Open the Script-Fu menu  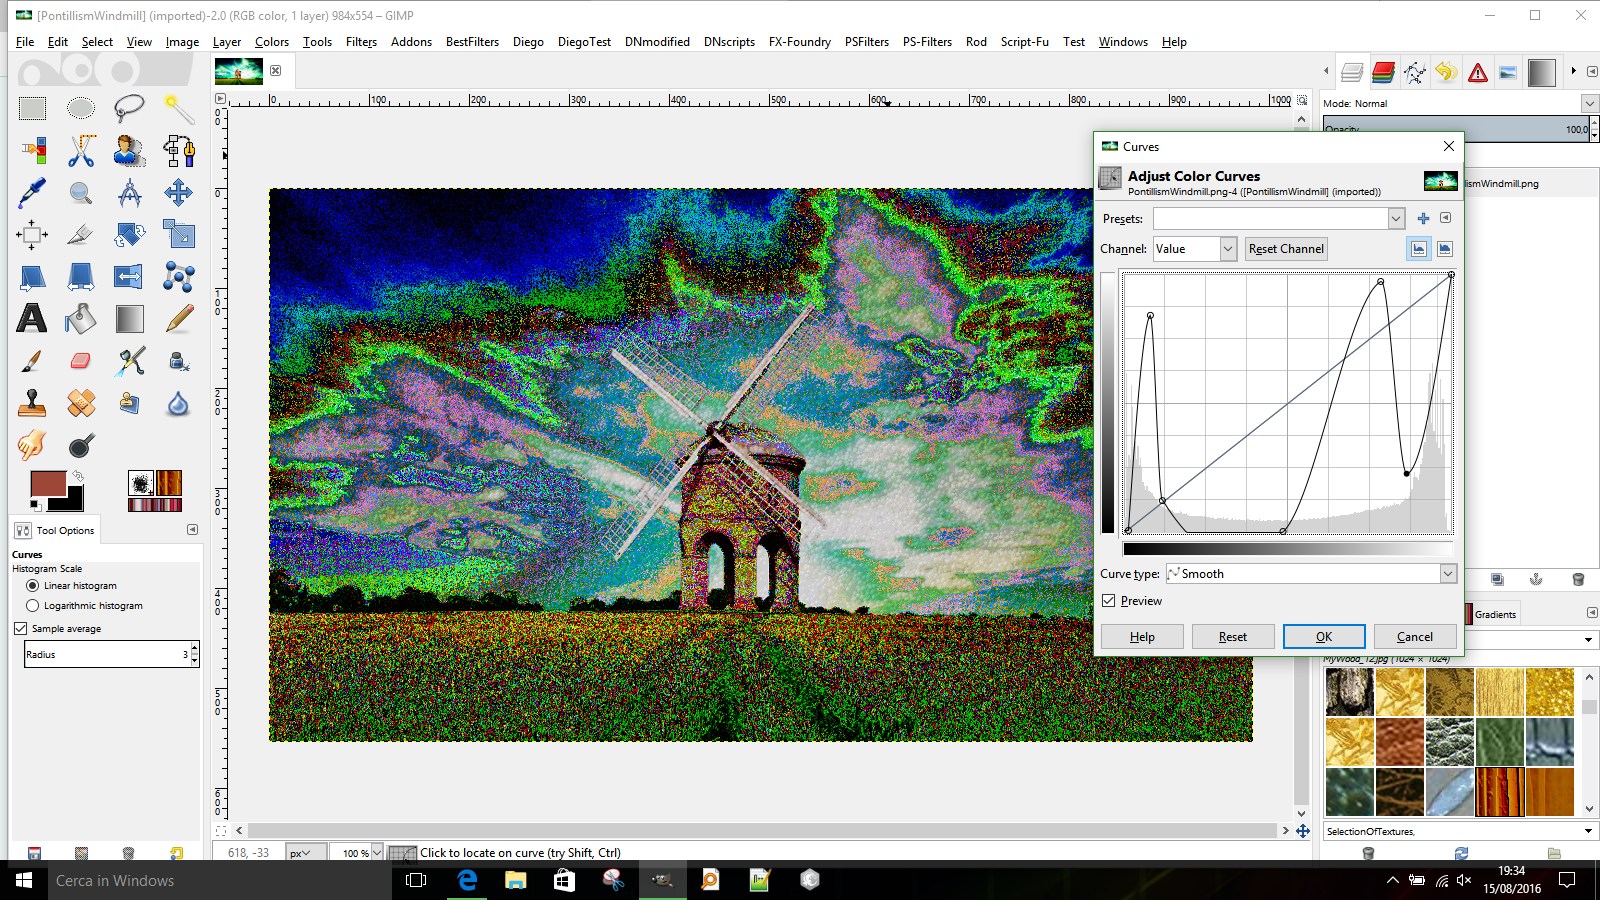[x=1025, y=42]
